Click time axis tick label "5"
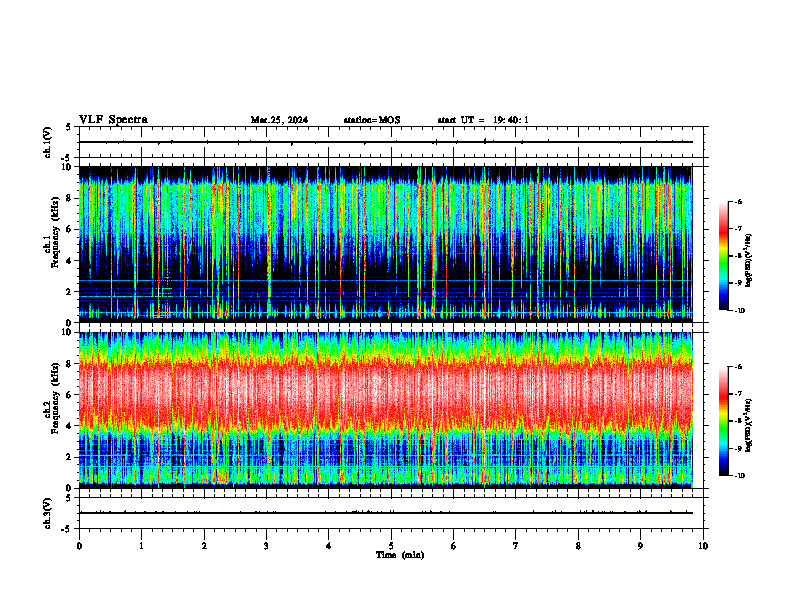The width and height of the screenshot is (792, 612). pyautogui.click(x=391, y=546)
